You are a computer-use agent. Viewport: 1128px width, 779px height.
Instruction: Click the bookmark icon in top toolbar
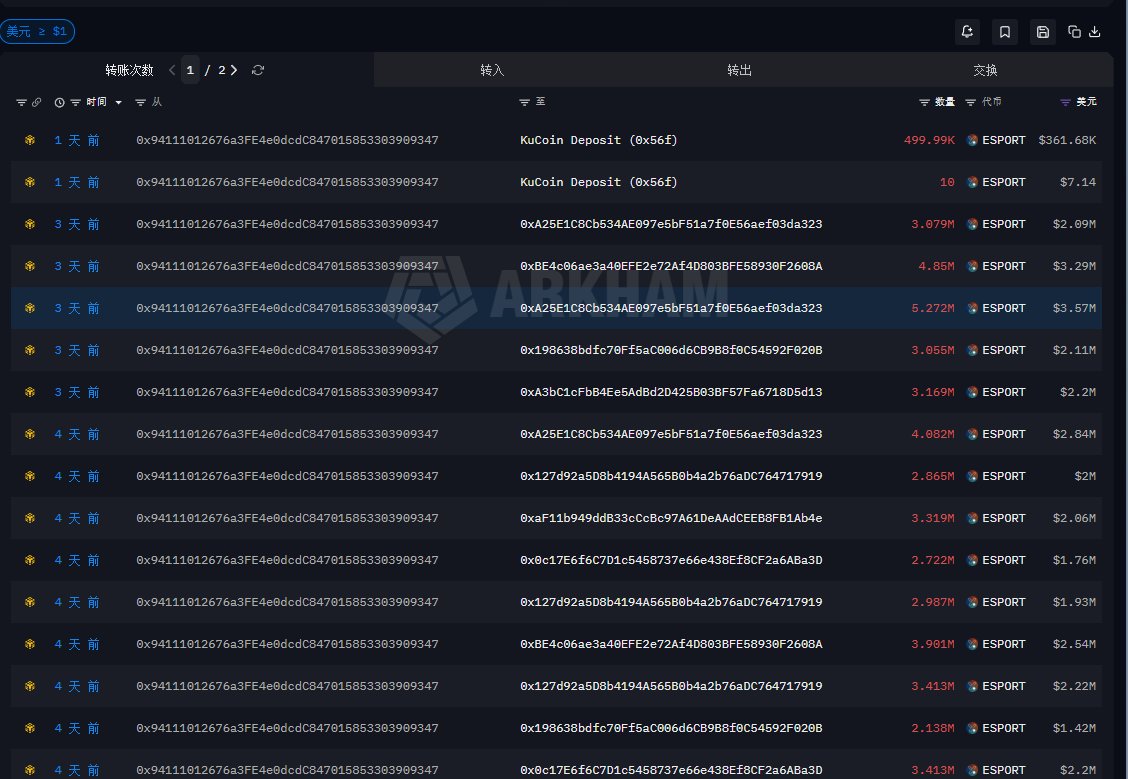1005,32
